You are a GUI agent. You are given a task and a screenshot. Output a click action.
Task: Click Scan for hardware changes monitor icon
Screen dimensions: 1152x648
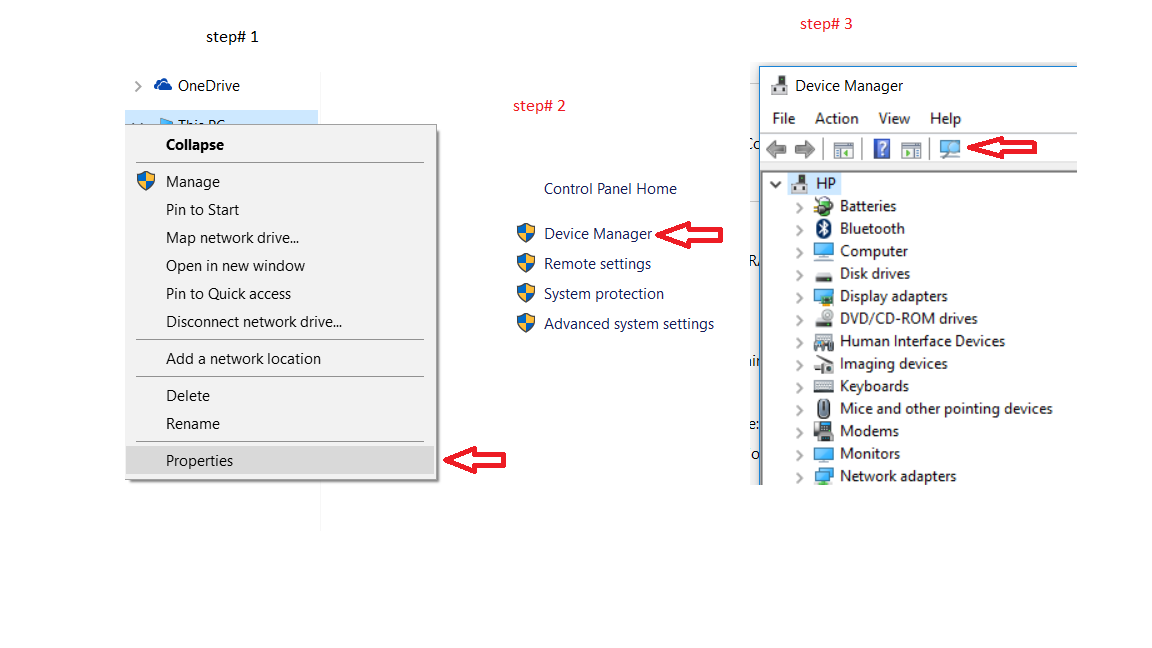click(949, 149)
